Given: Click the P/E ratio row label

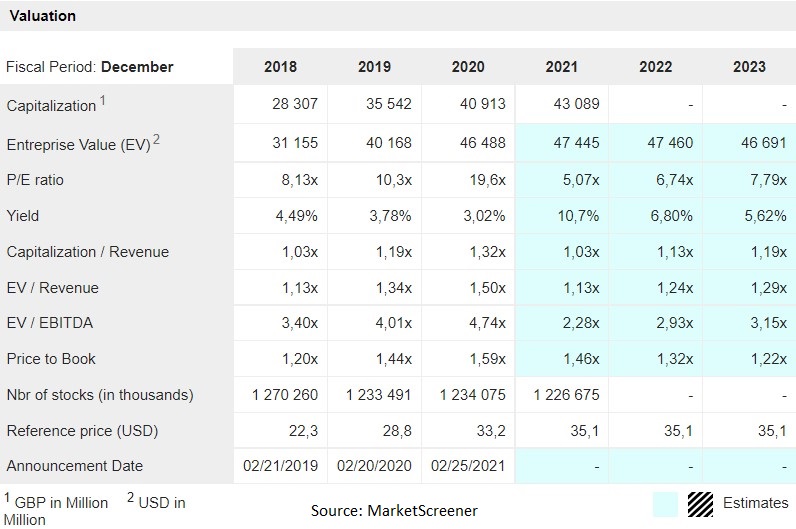Looking at the screenshot, I should point(35,180).
